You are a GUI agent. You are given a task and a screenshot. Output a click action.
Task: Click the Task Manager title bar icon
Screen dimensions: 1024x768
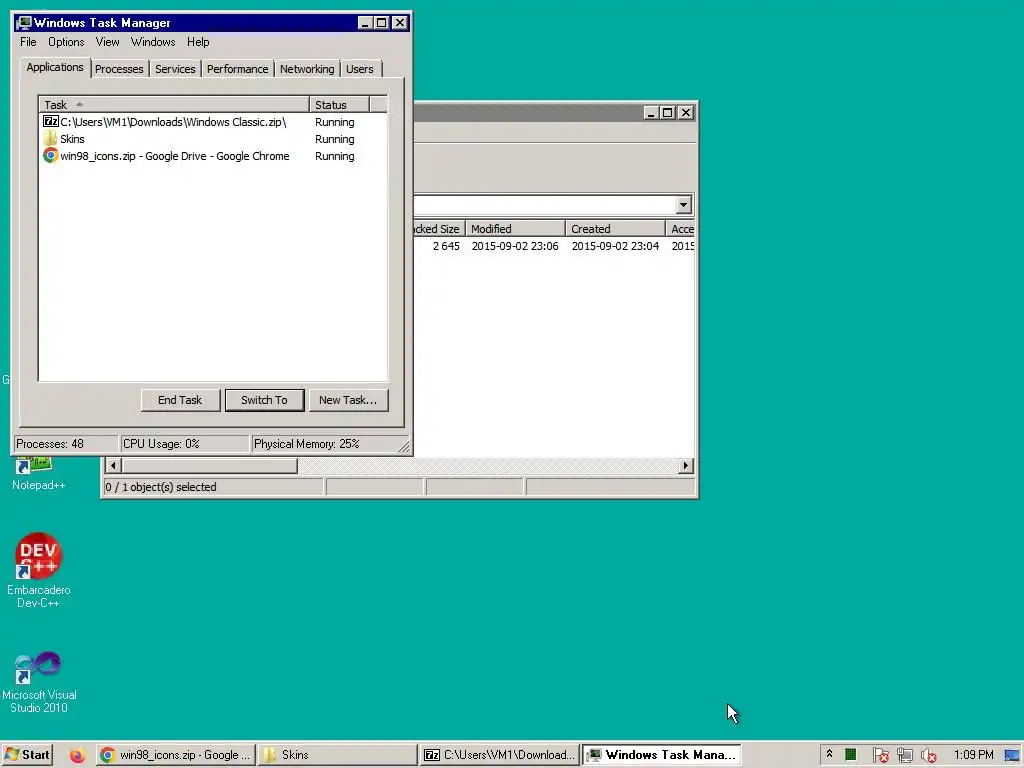tap(24, 23)
